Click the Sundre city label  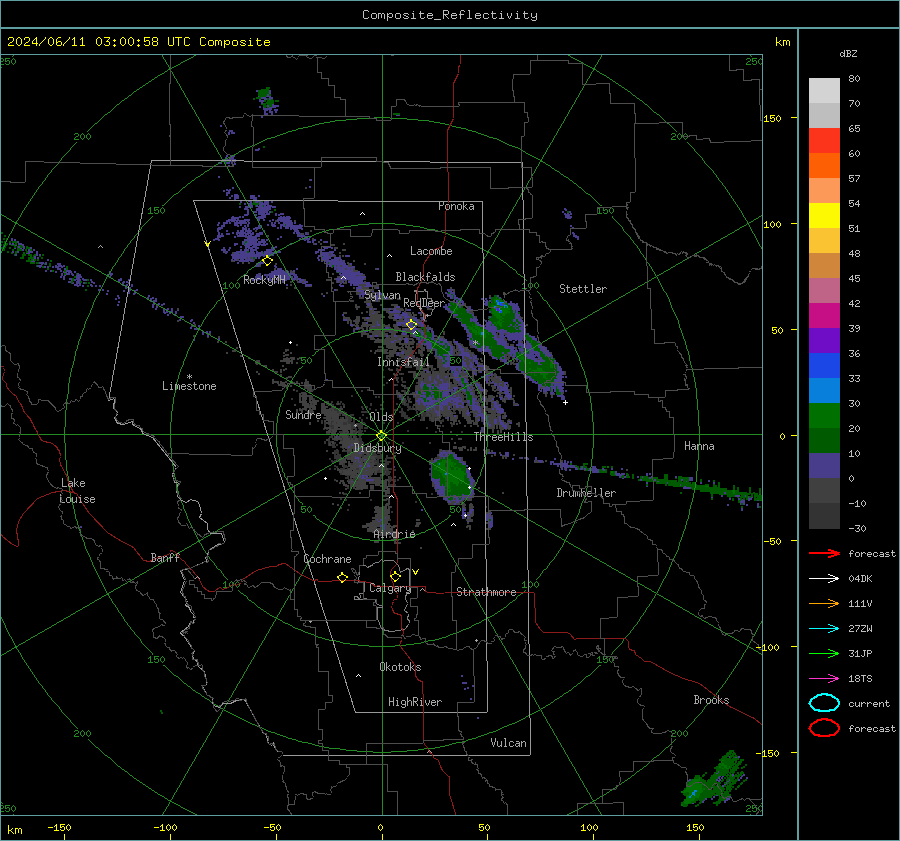303,414
